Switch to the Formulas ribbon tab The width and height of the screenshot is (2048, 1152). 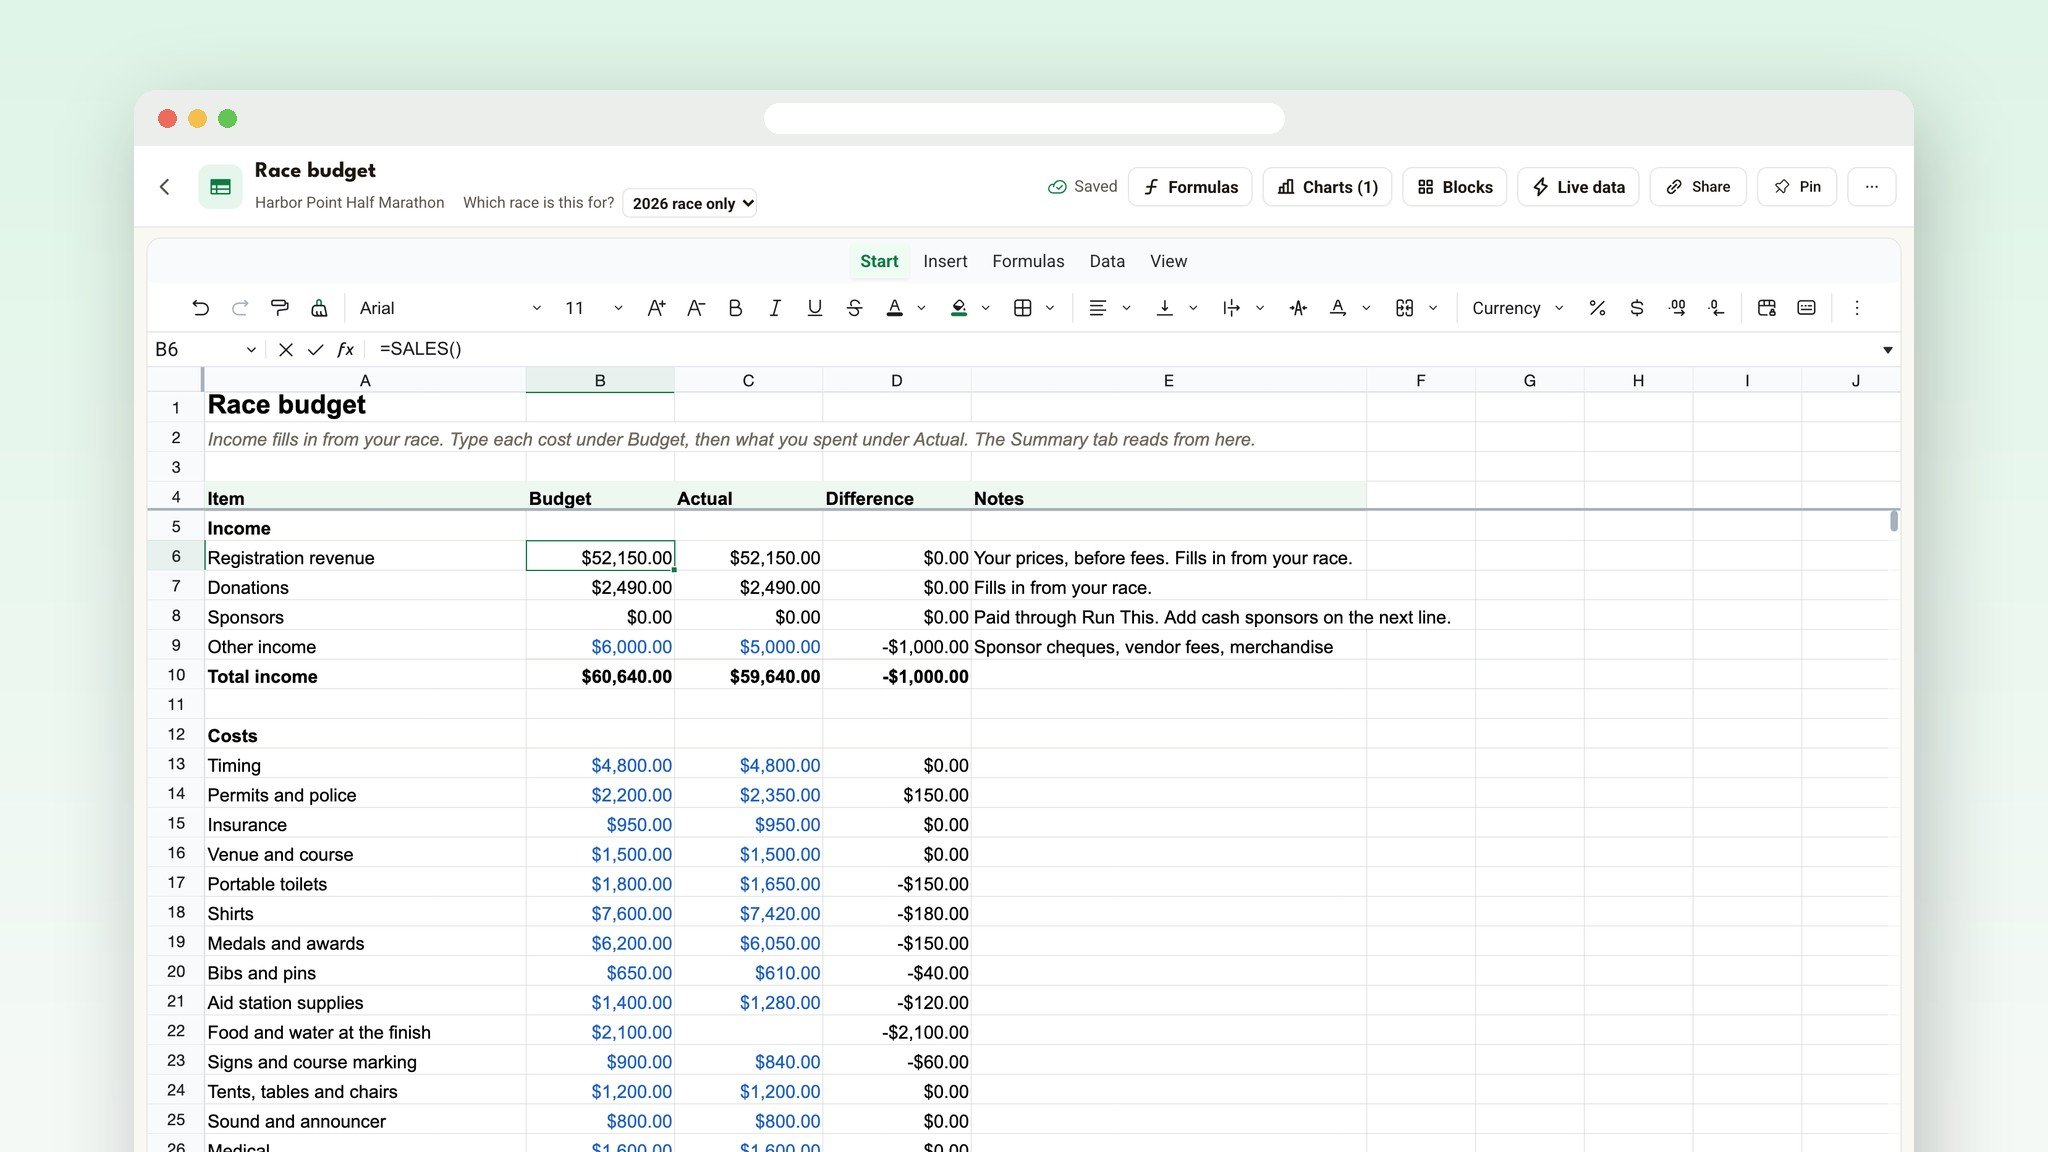(1028, 261)
